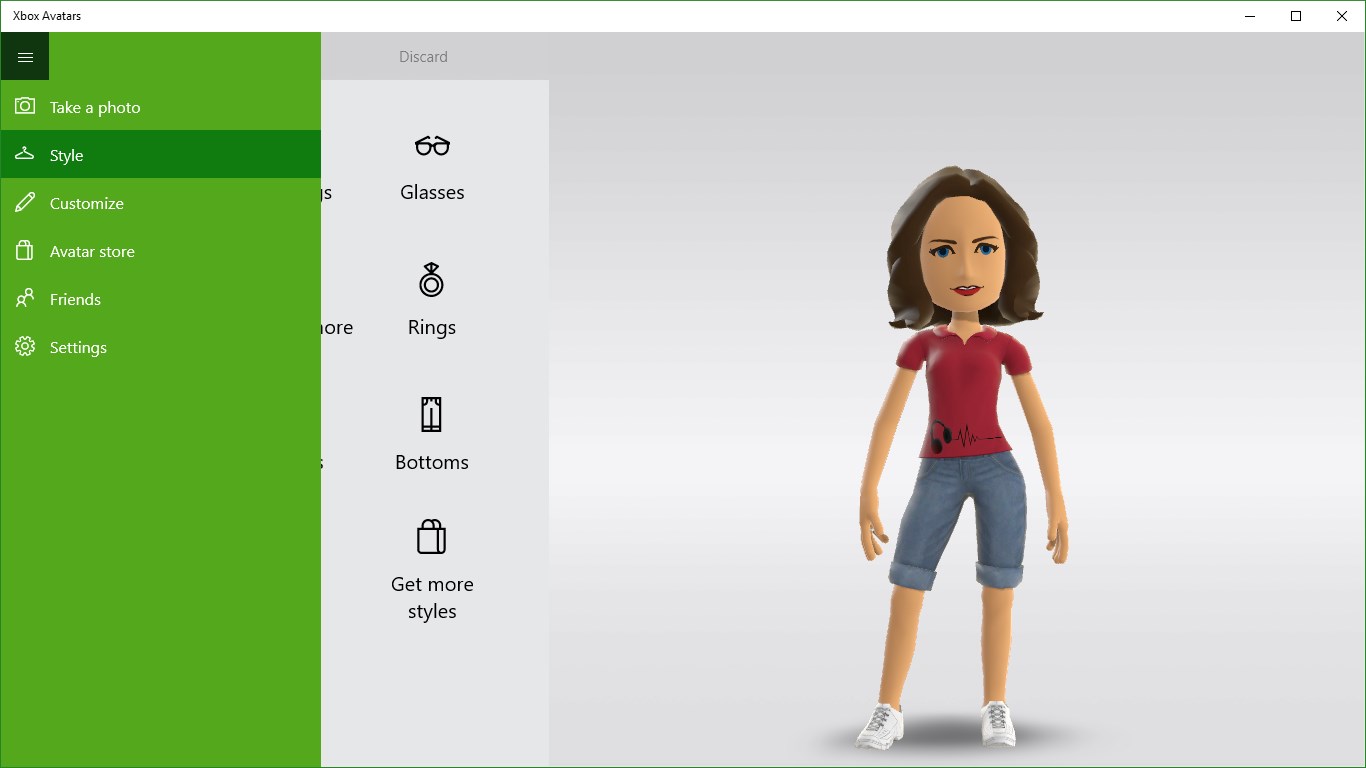Click the Discard button
The image size is (1366, 768).
pos(422,56)
